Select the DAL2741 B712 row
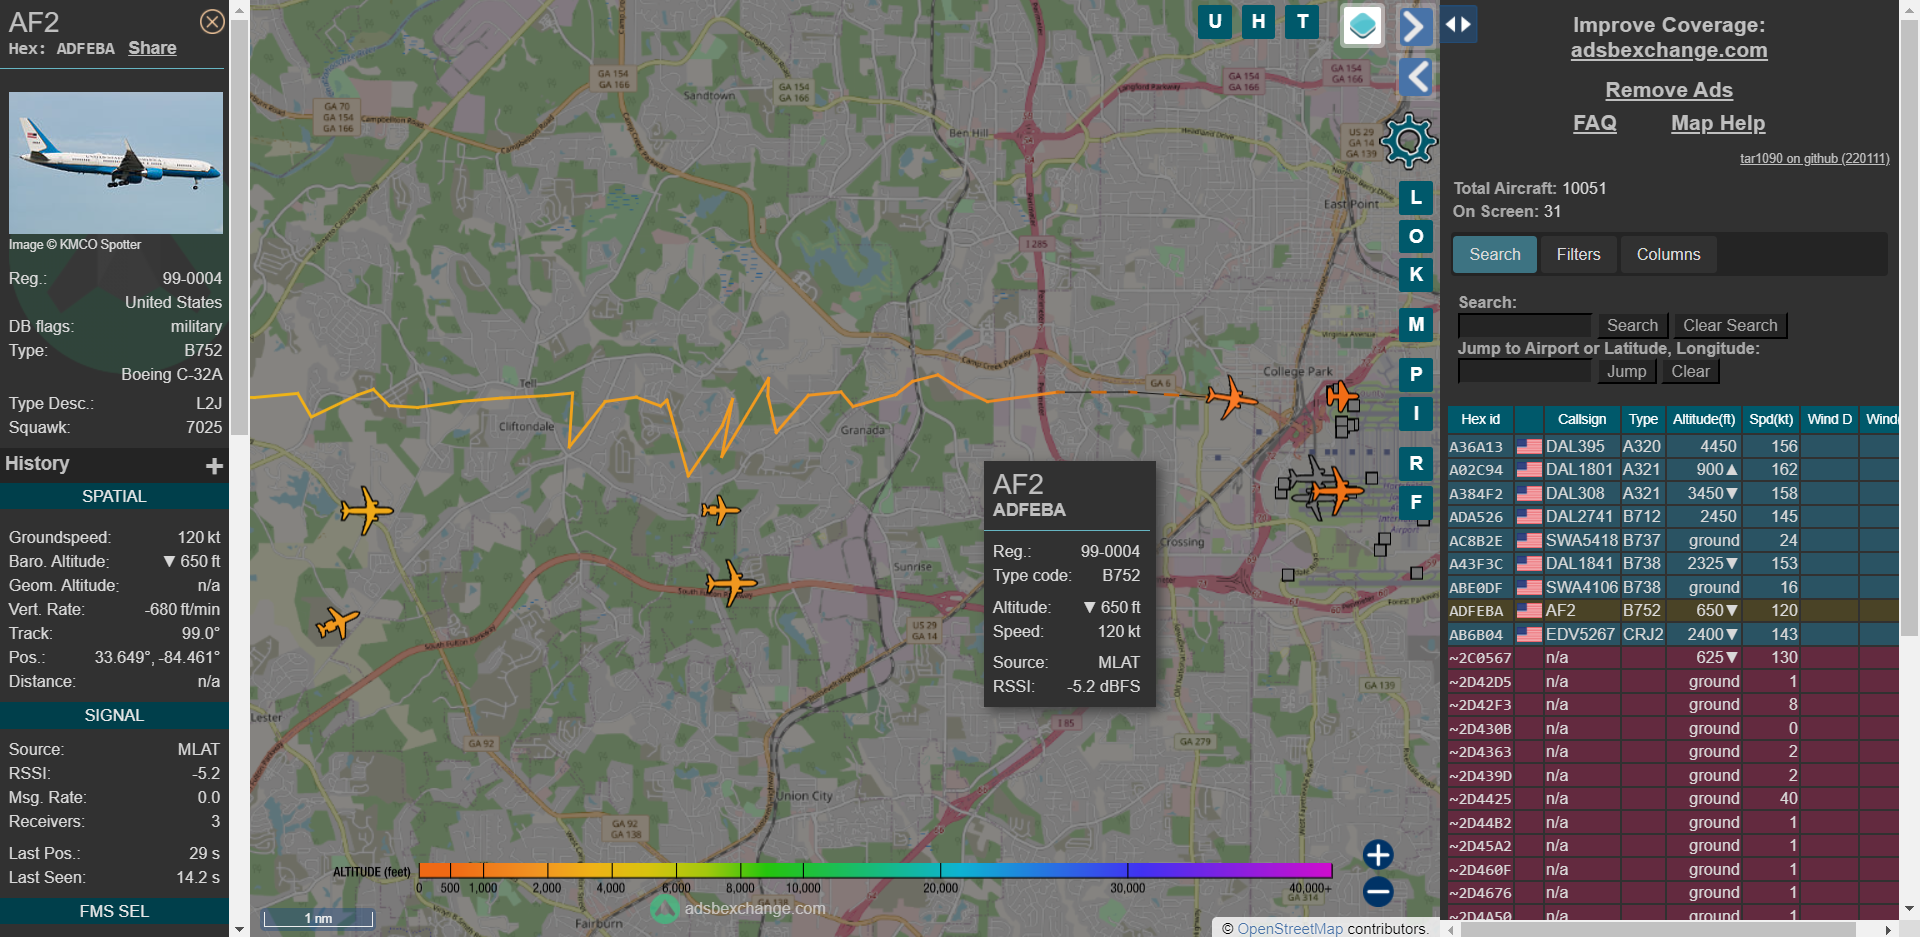Viewport: 1920px width, 937px height. coord(1673,516)
